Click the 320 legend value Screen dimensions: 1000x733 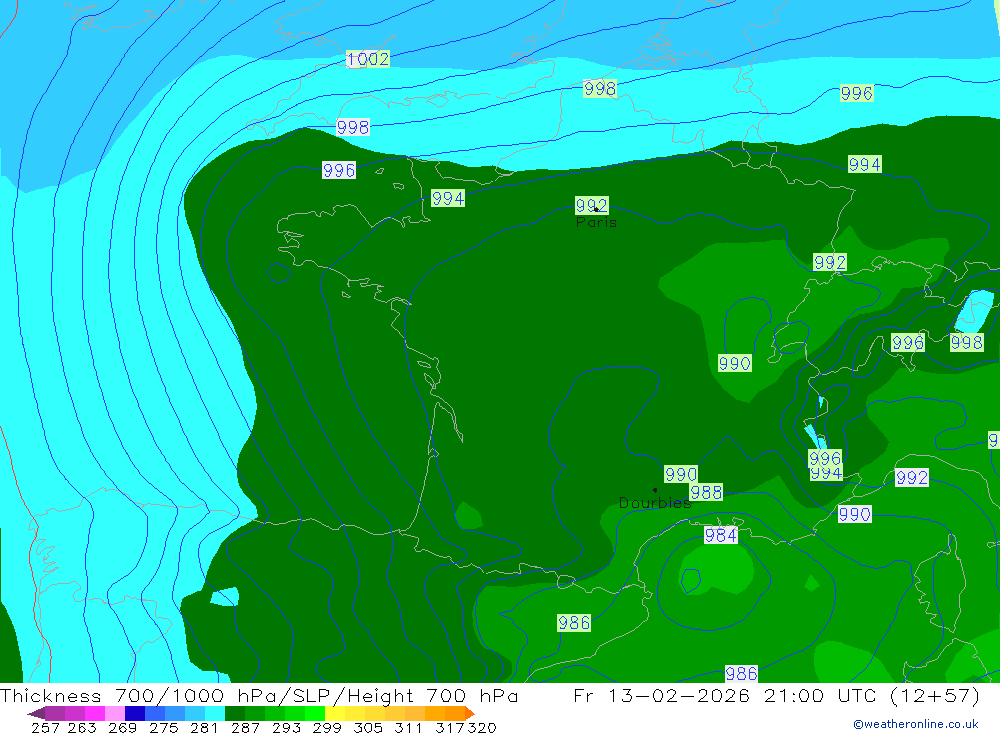coord(482,728)
